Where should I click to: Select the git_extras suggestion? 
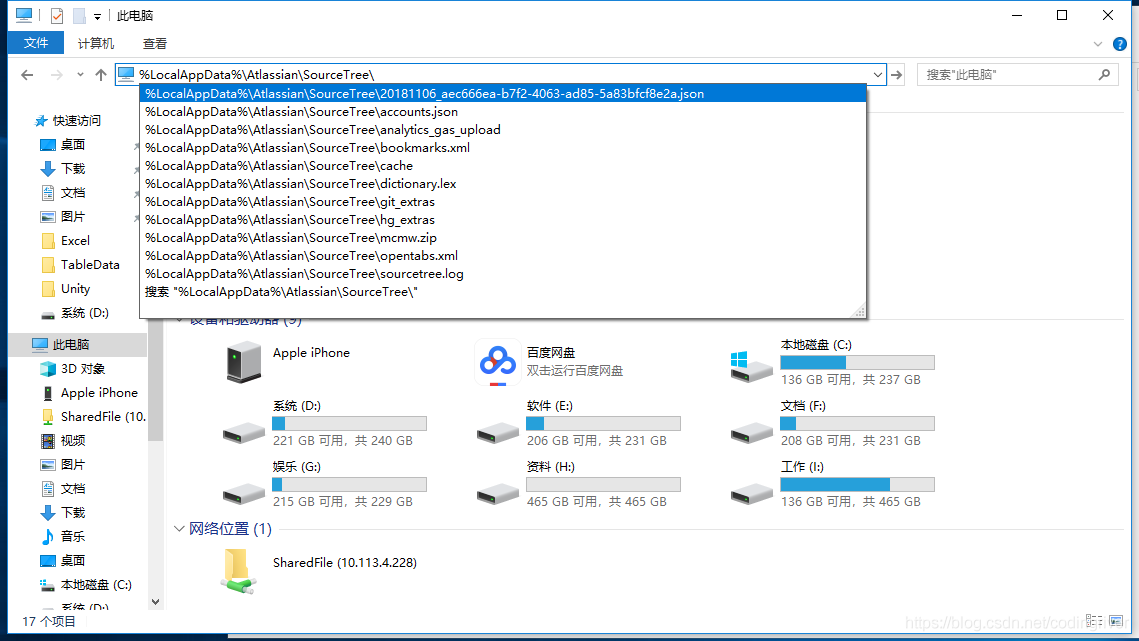(x=503, y=202)
